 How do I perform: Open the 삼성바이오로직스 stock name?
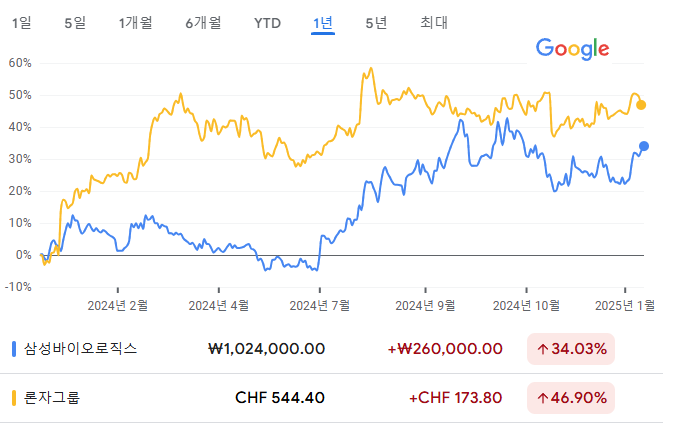[80, 349]
